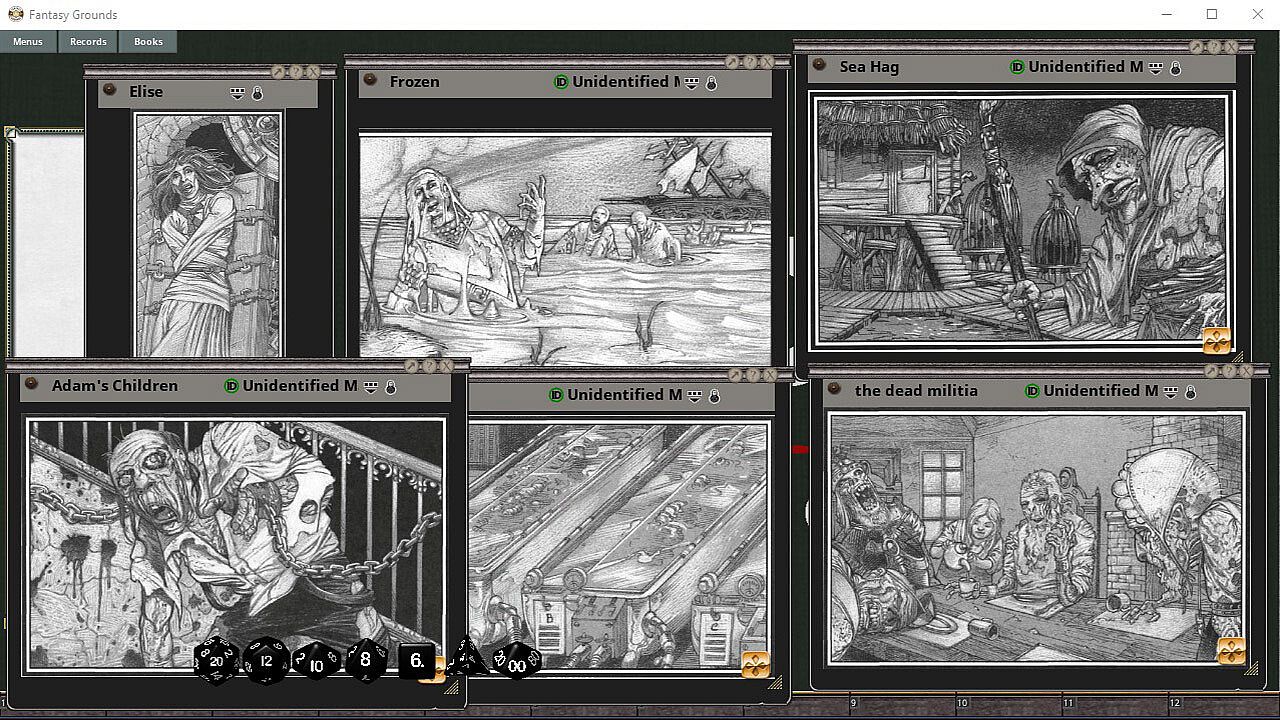
Task: Pop out the Elise window
Action: click(x=279, y=72)
